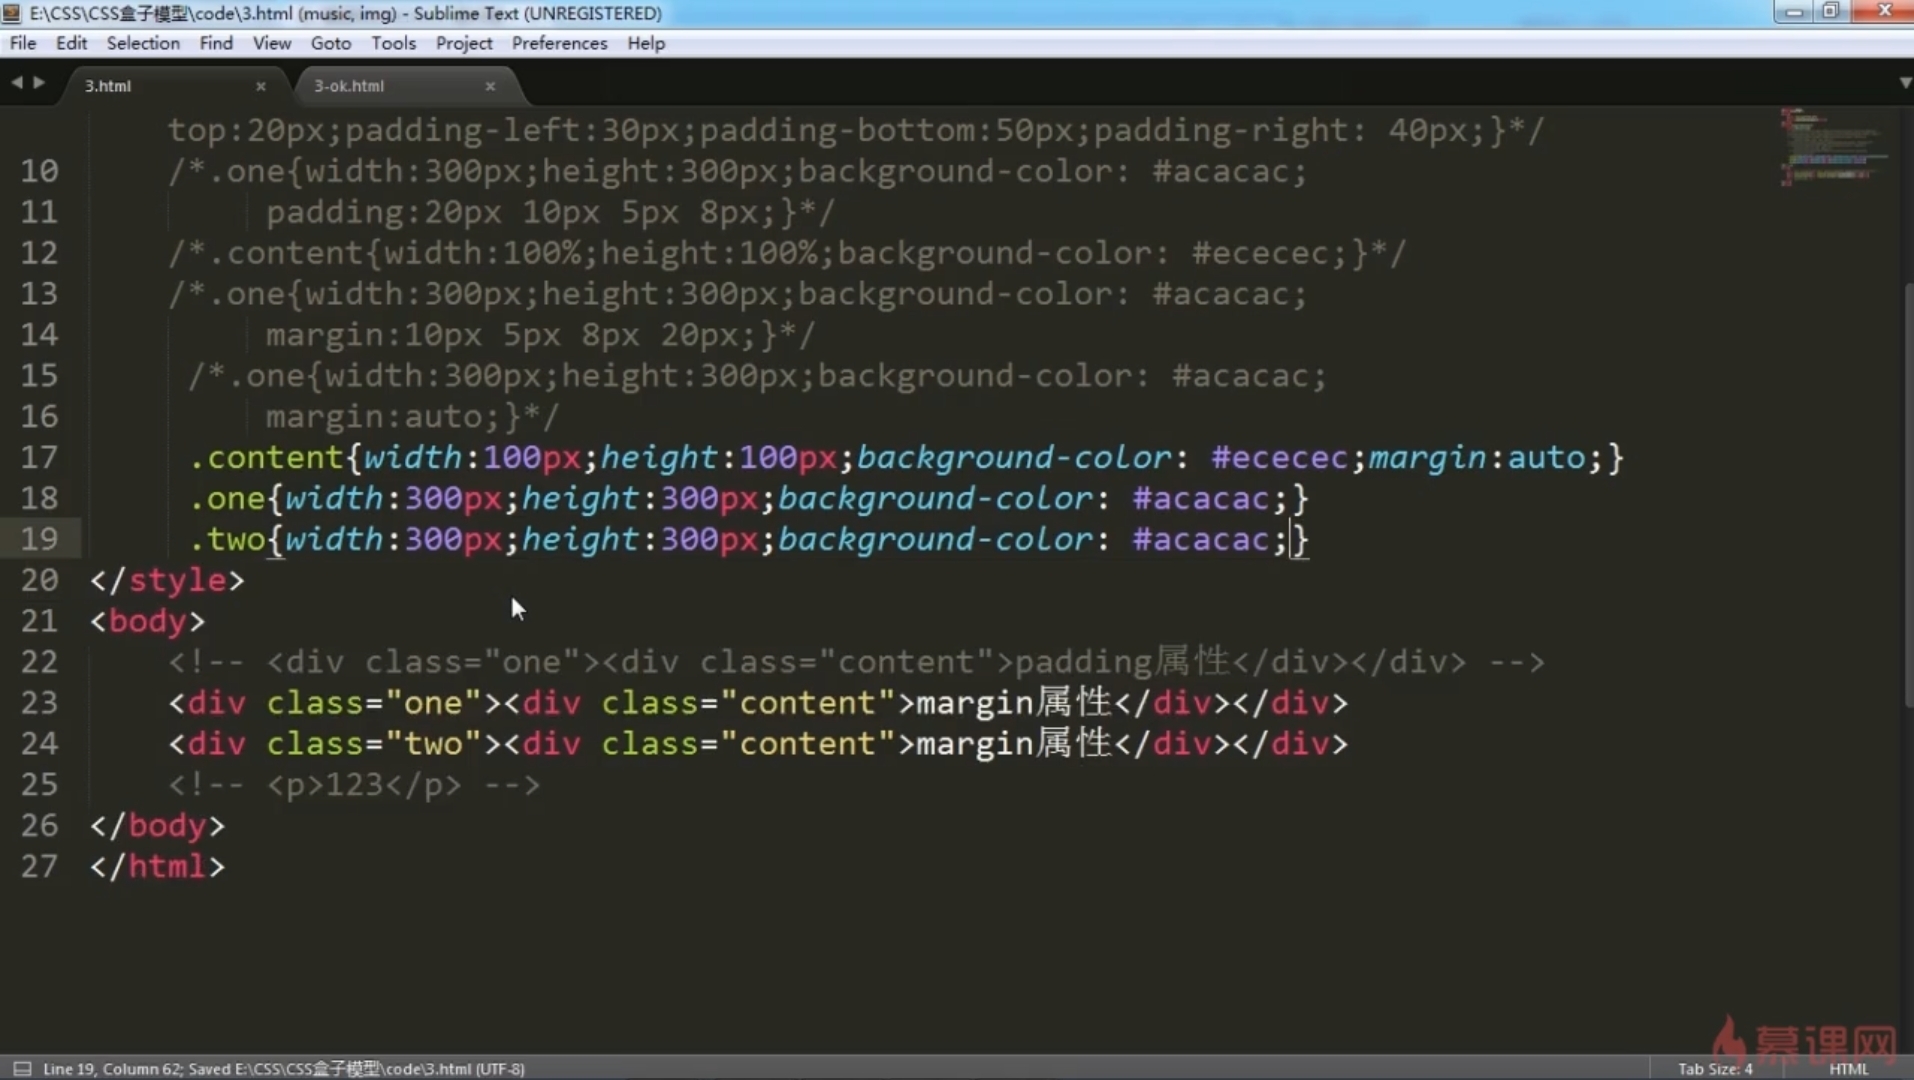Click the .one selector on line 18
The height and width of the screenshot is (1080, 1914).
click(x=228, y=498)
